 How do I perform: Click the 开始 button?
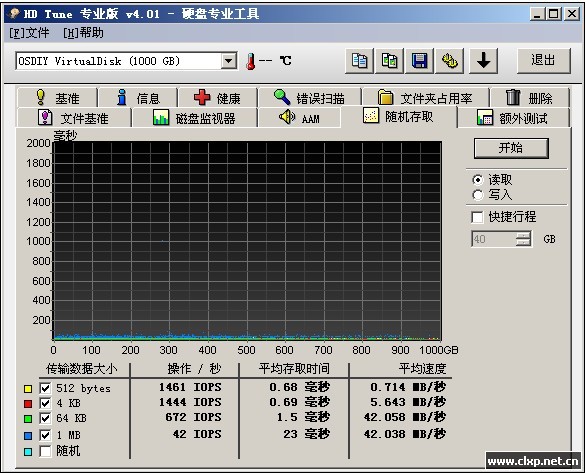pyautogui.click(x=511, y=148)
